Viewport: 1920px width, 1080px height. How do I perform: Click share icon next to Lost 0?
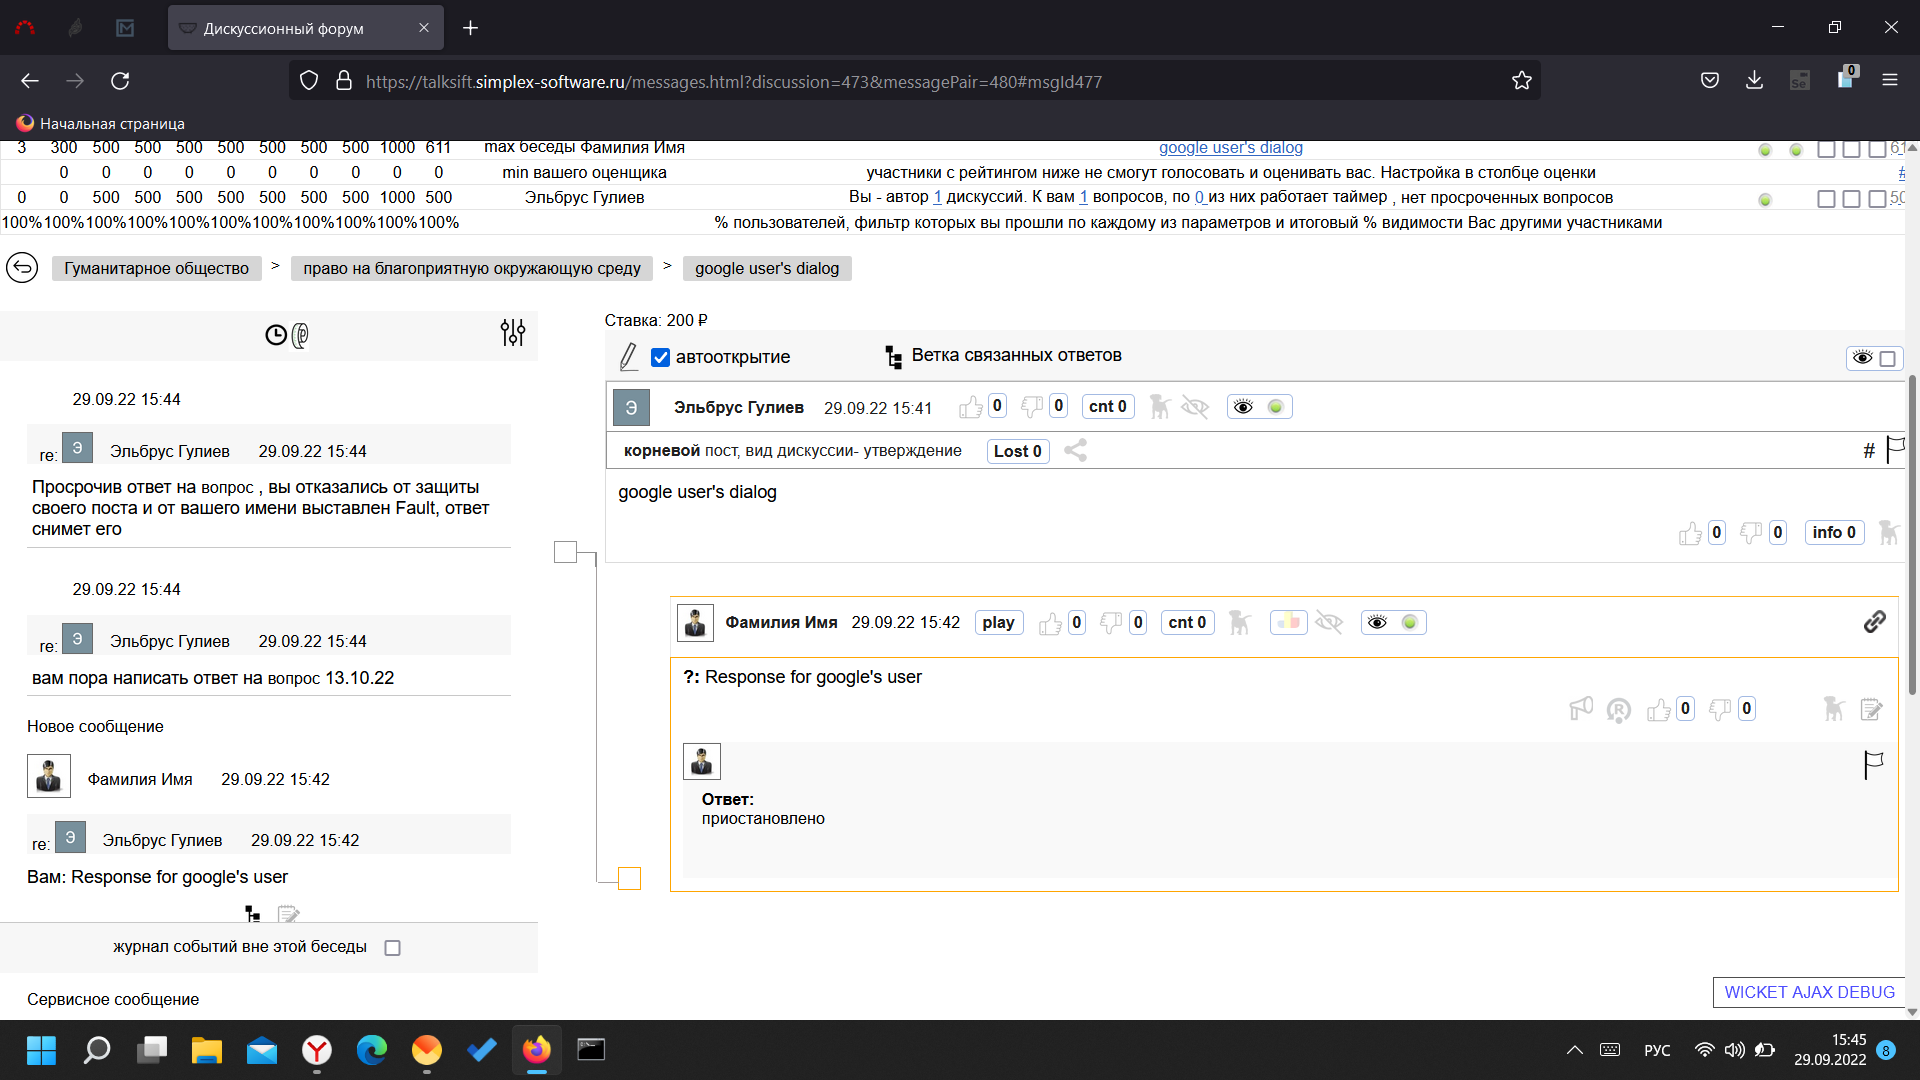pyautogui.click(x=1076, y=451)
